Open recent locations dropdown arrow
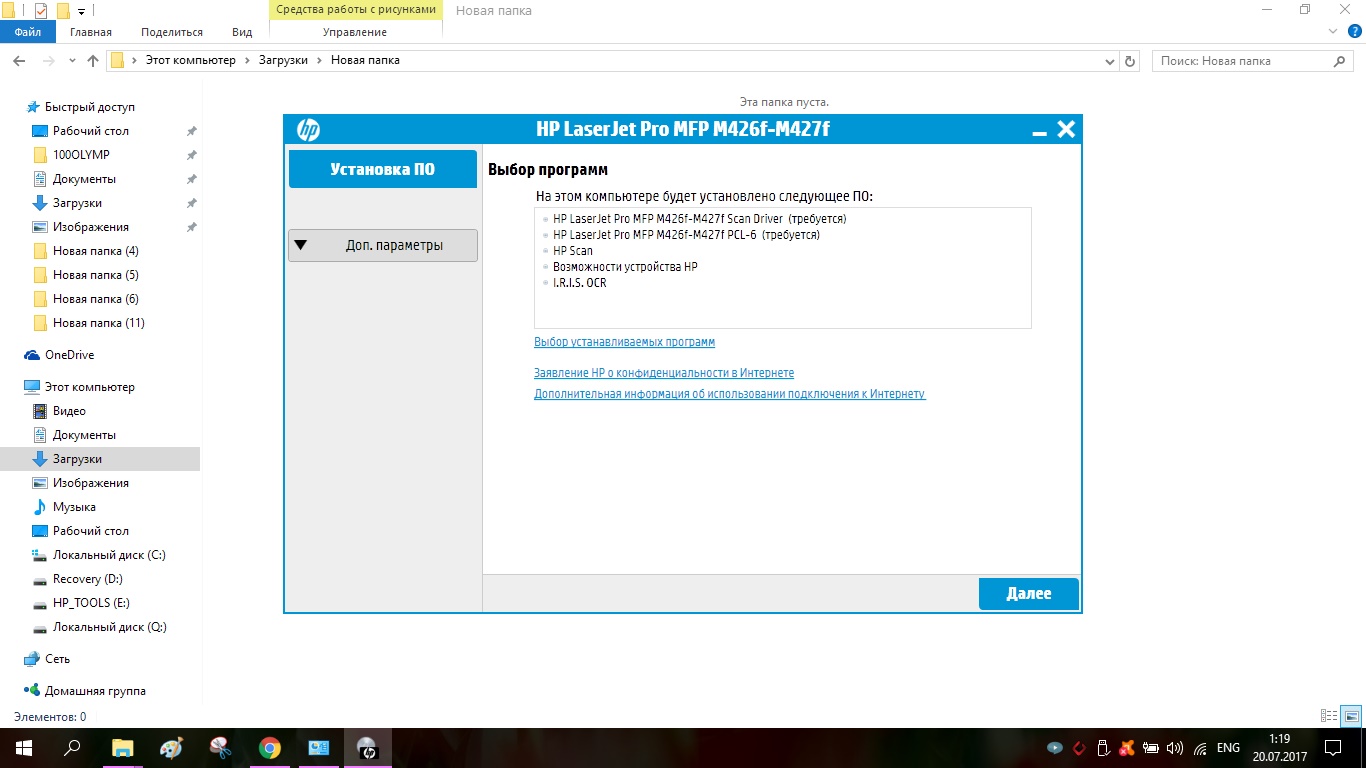Image resolution: width=1366 pixels, height=768 pixels. click(72, 61)
